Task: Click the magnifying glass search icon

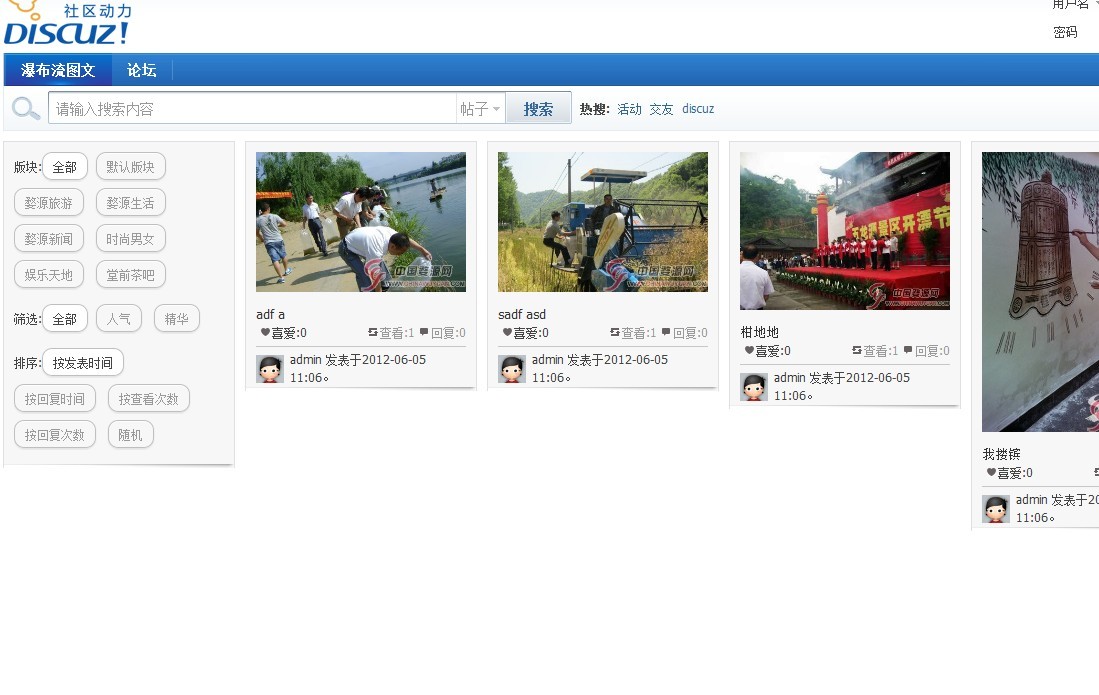Action: 26,109
